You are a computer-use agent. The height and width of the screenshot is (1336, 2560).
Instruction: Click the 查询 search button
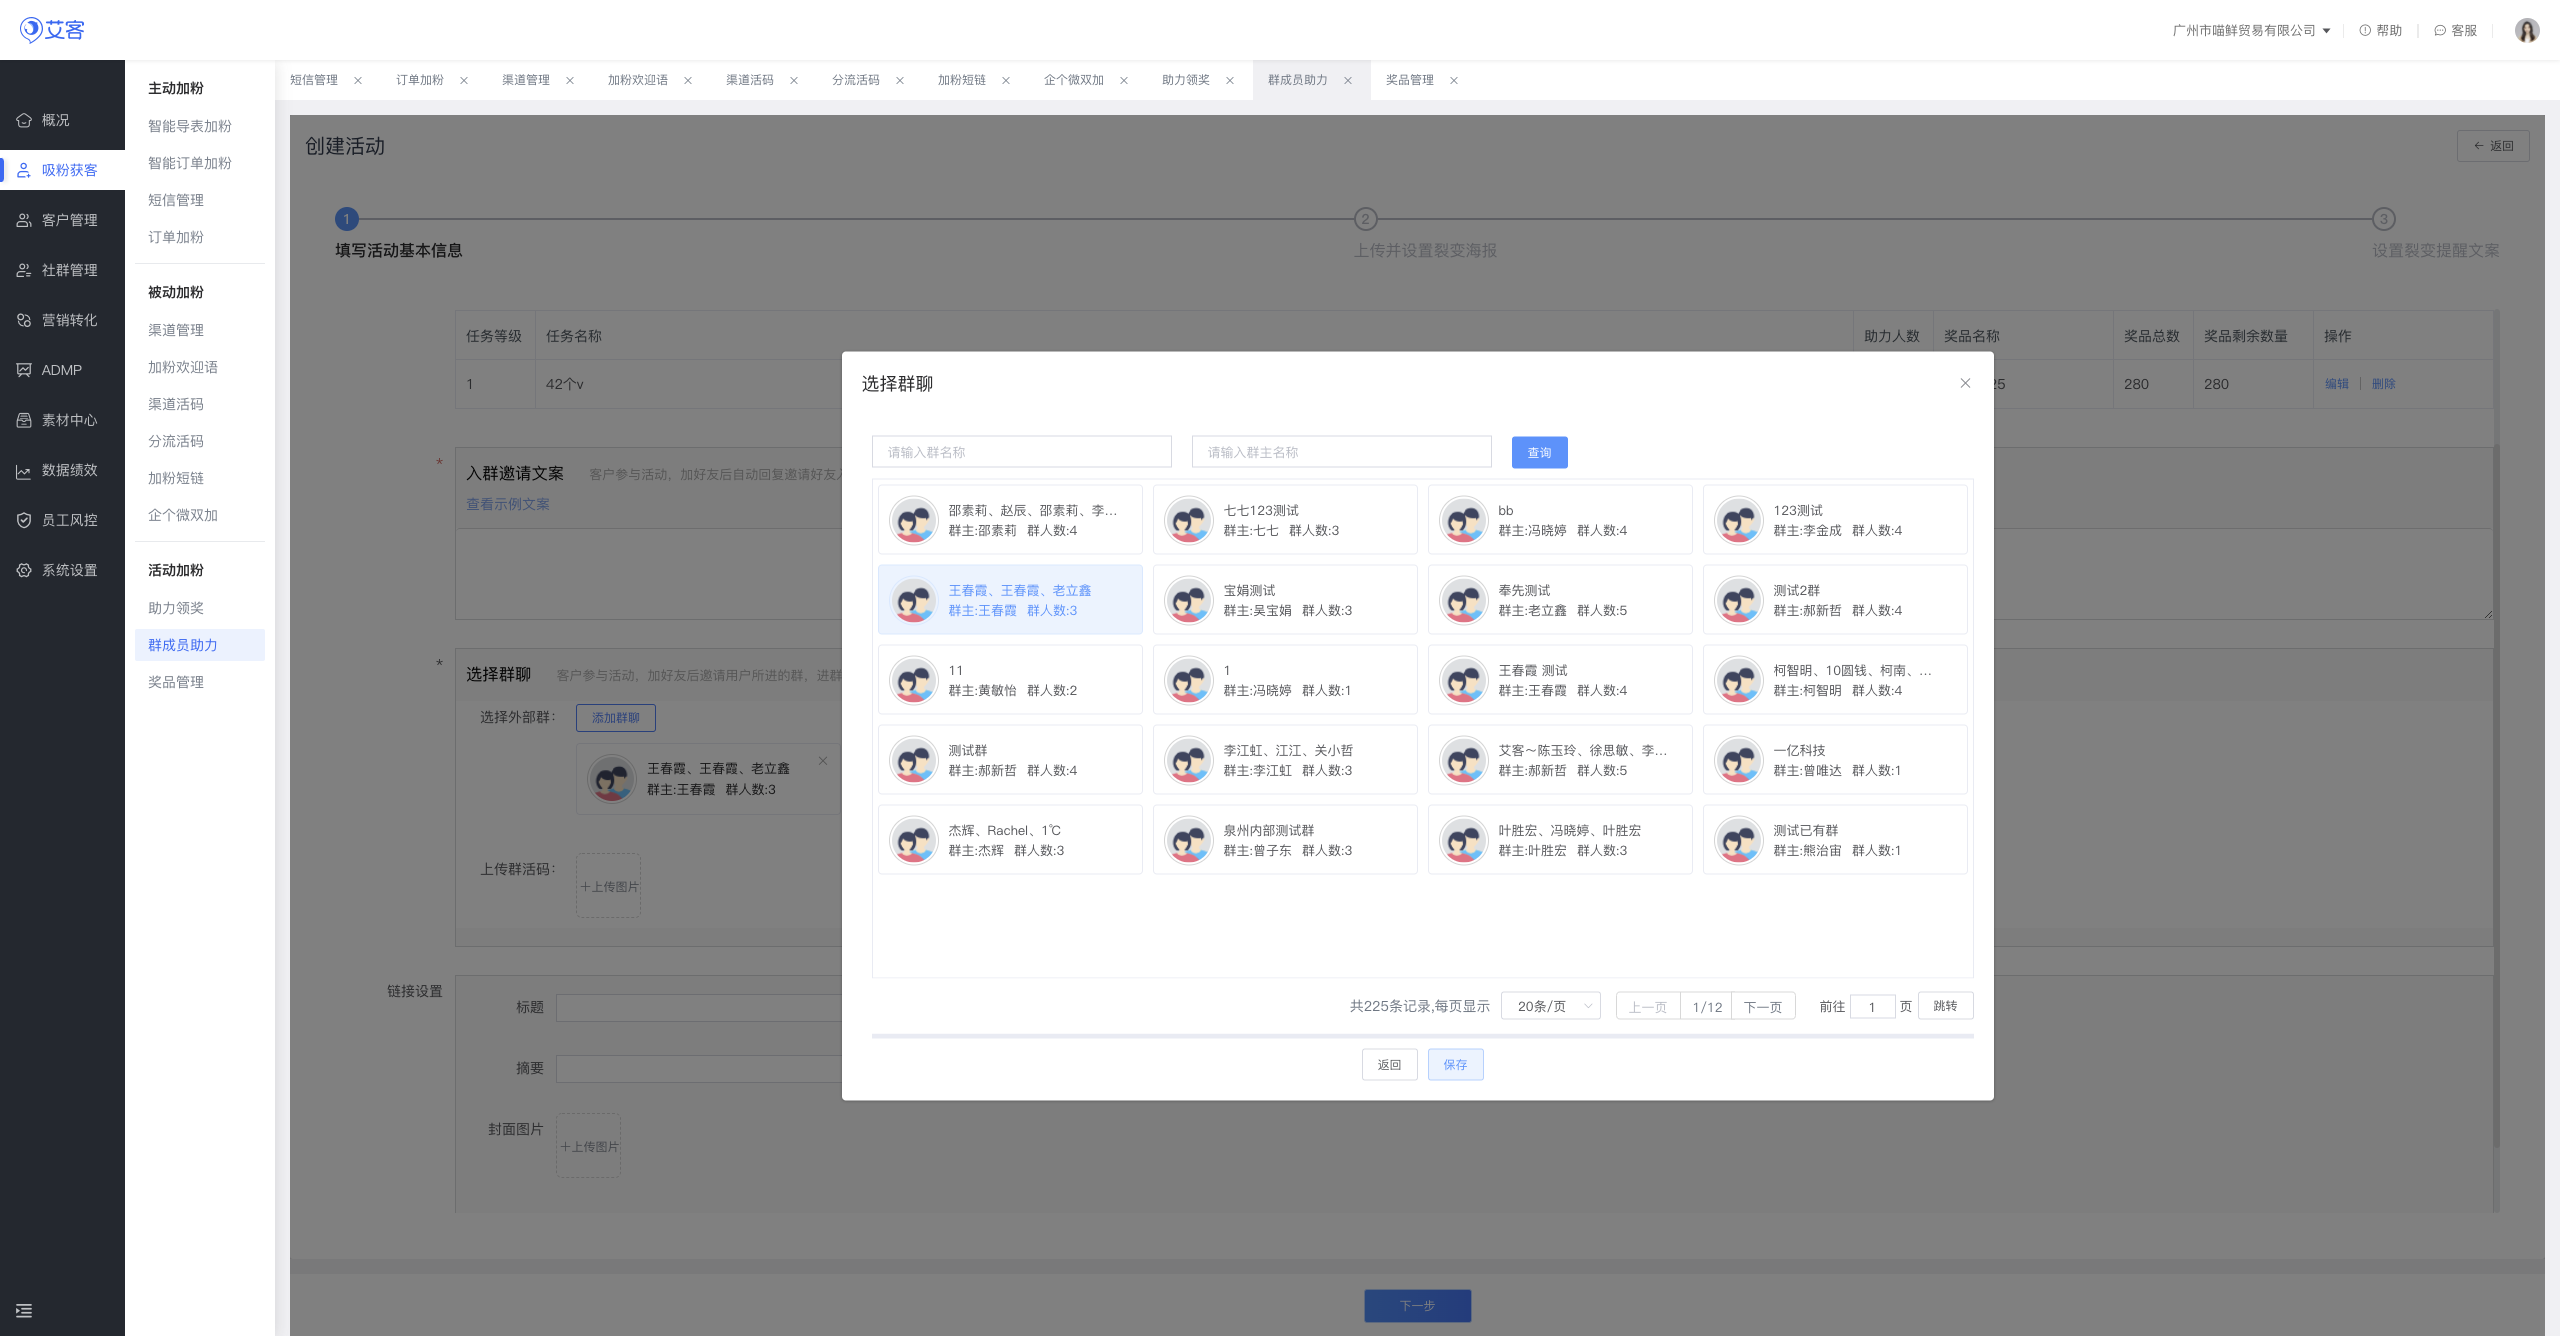point(1539,452)
